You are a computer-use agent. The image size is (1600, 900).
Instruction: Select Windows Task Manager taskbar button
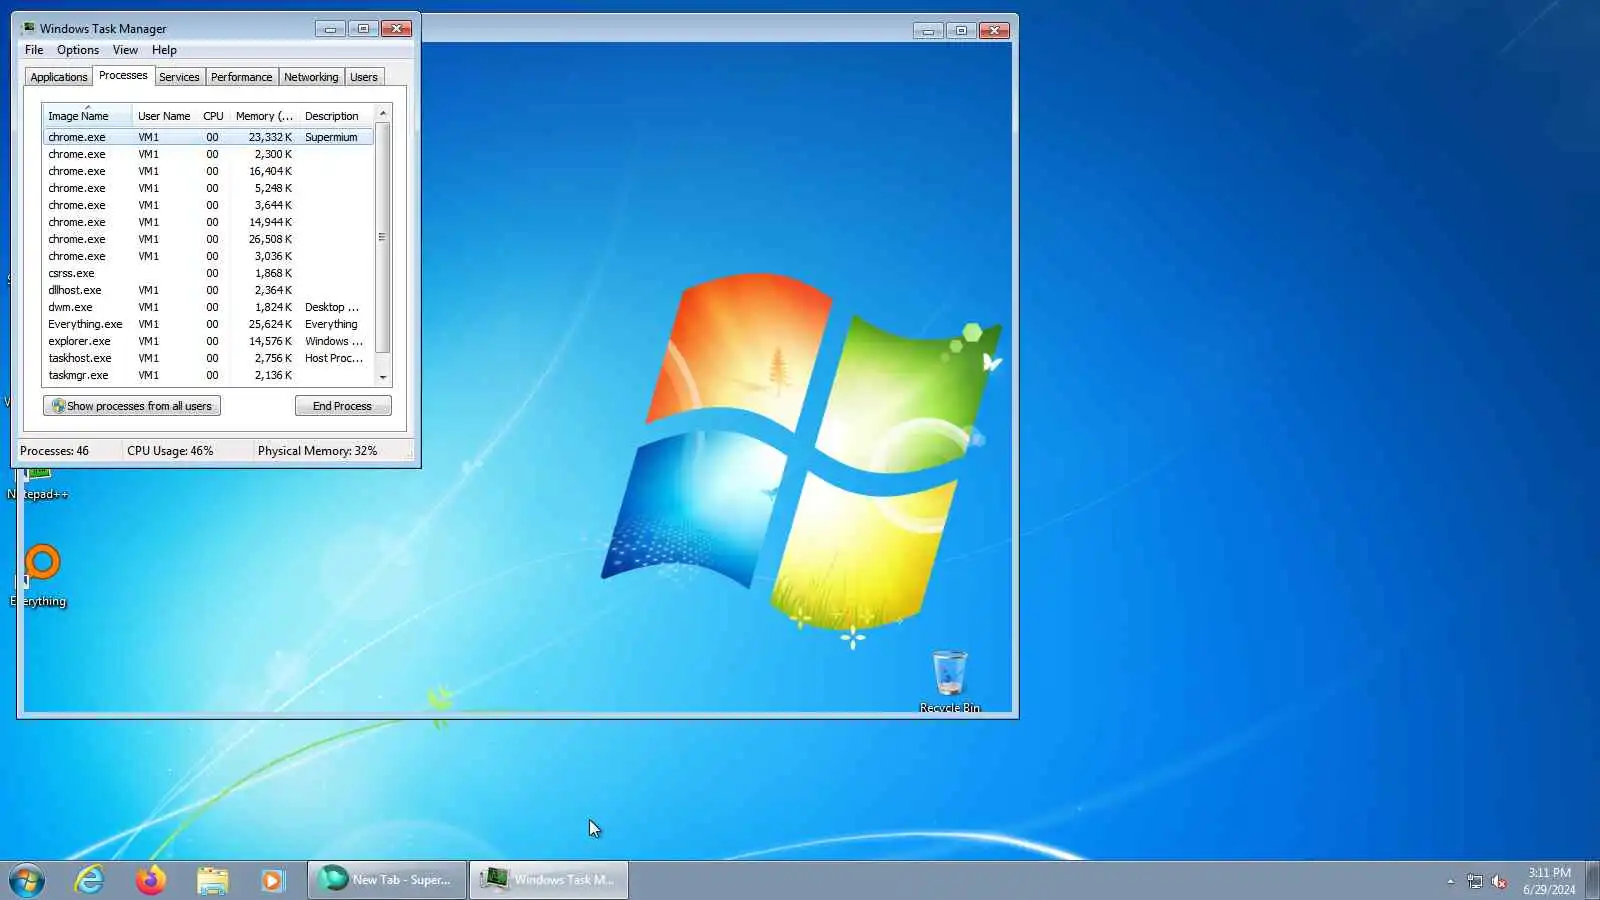pos(549,880)
